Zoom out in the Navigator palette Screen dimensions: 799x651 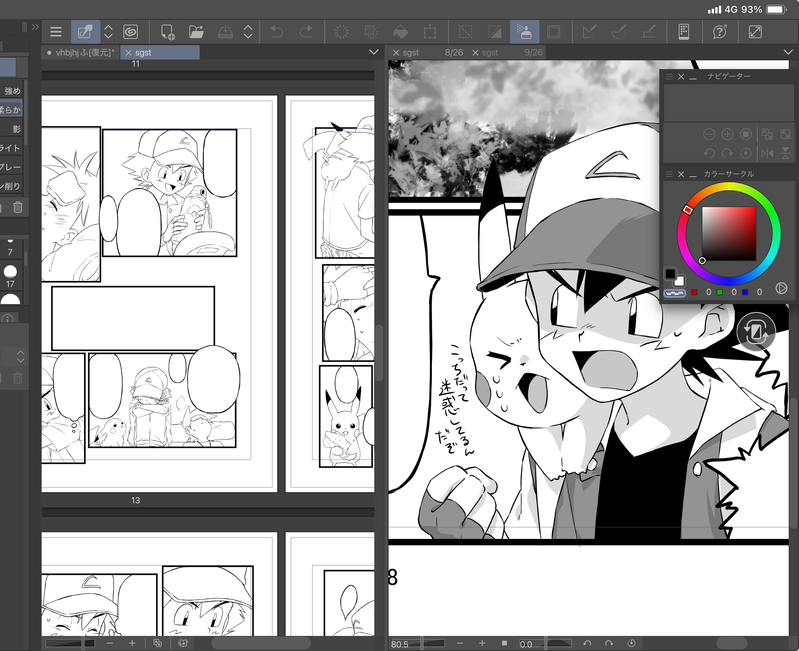[709, 134]
